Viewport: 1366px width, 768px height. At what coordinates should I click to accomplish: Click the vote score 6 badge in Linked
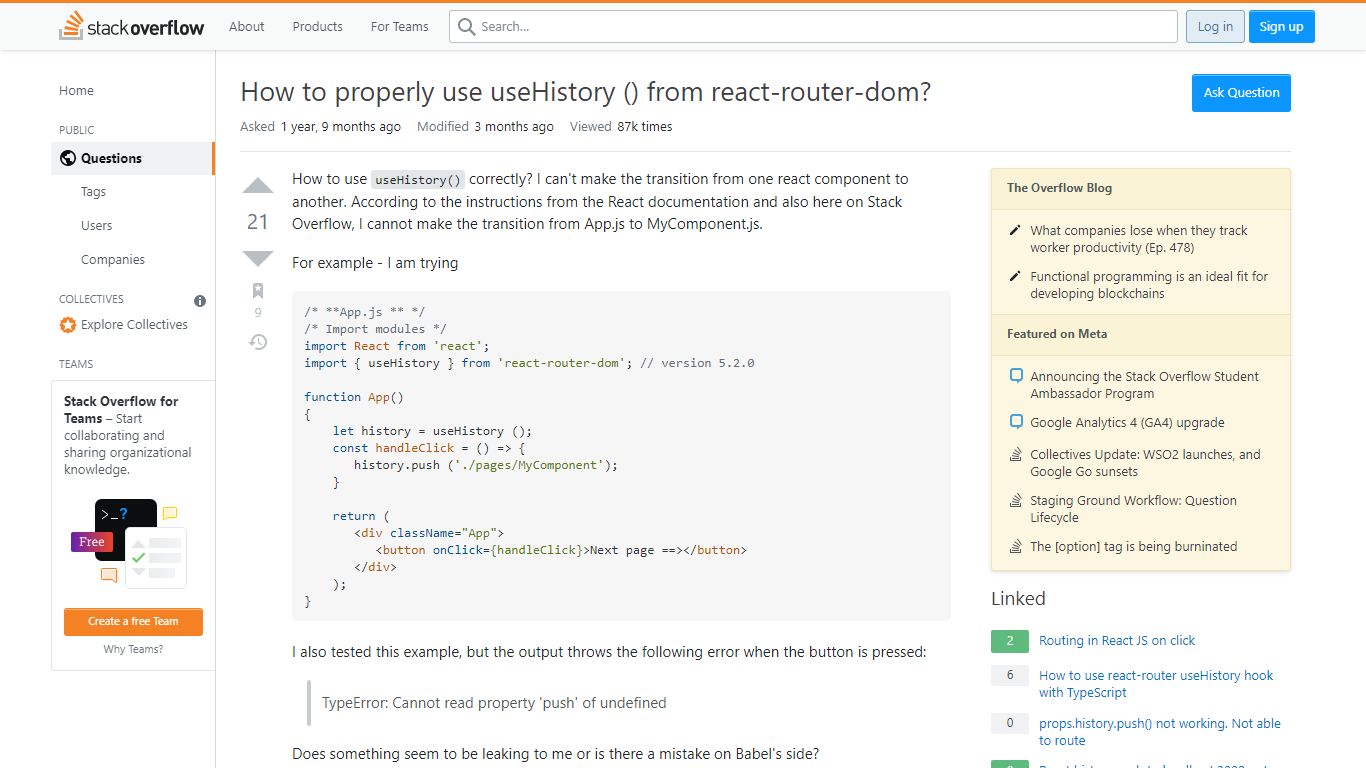point(1010,675)
